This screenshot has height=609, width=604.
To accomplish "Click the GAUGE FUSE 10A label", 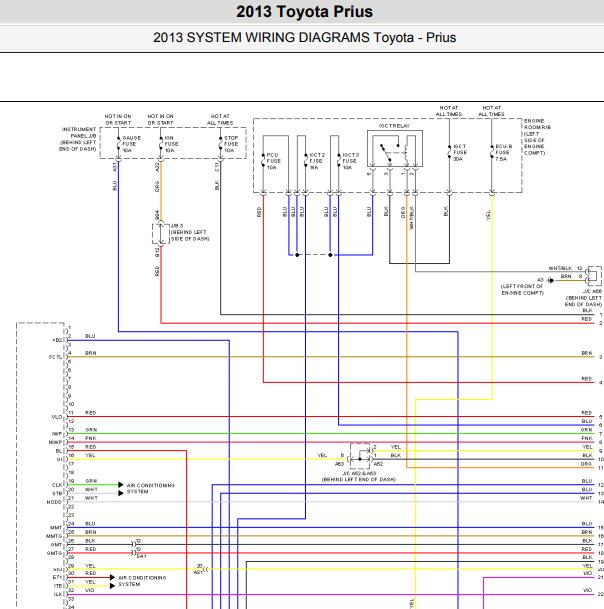I will (x=131, y=144).
